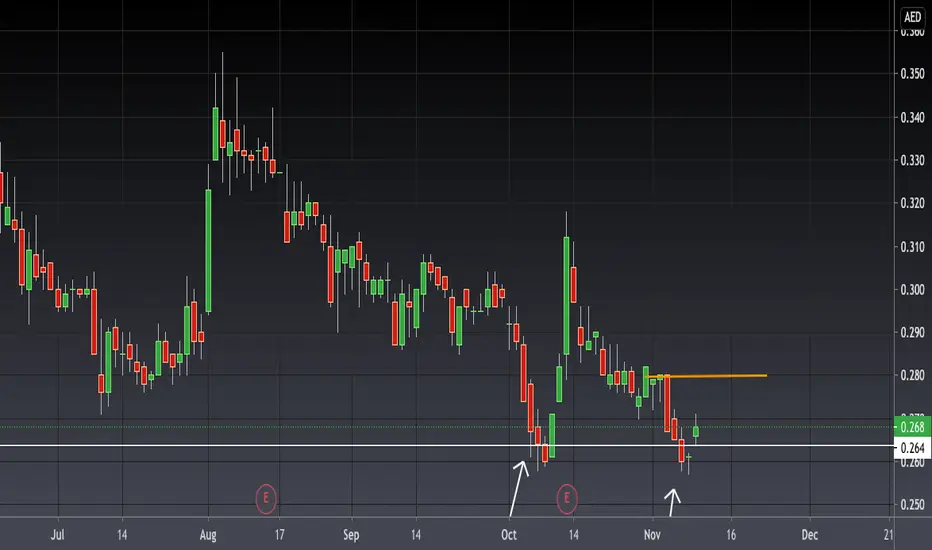
Task: Open the AED currency selector
Action: pyautogui.click(x=912, y=17)
